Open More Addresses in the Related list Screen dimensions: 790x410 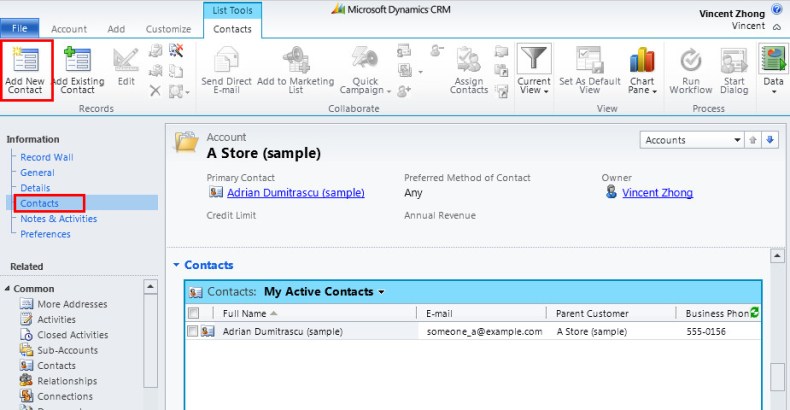click(72, 304)
